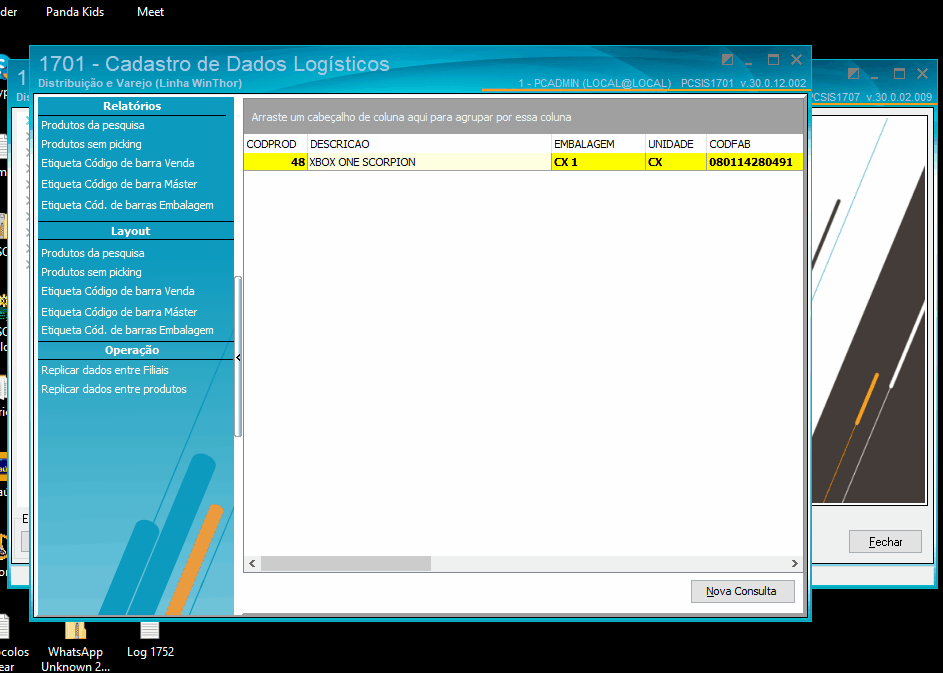The image size is (943, 673).
Task: Open Etiqueta Cód. de barras Embalagem under Relatórios
Action: (x=127, y=205)
